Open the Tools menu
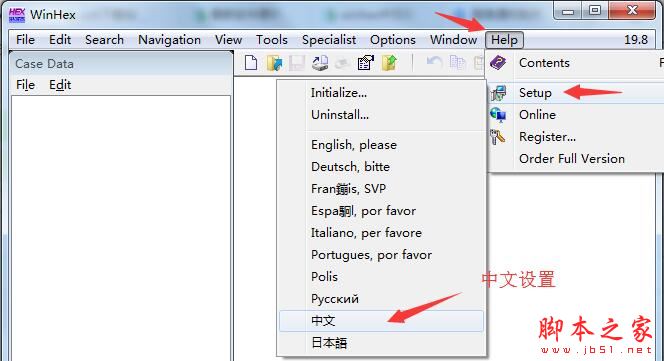The image size is (664, 361). point(271,40)
